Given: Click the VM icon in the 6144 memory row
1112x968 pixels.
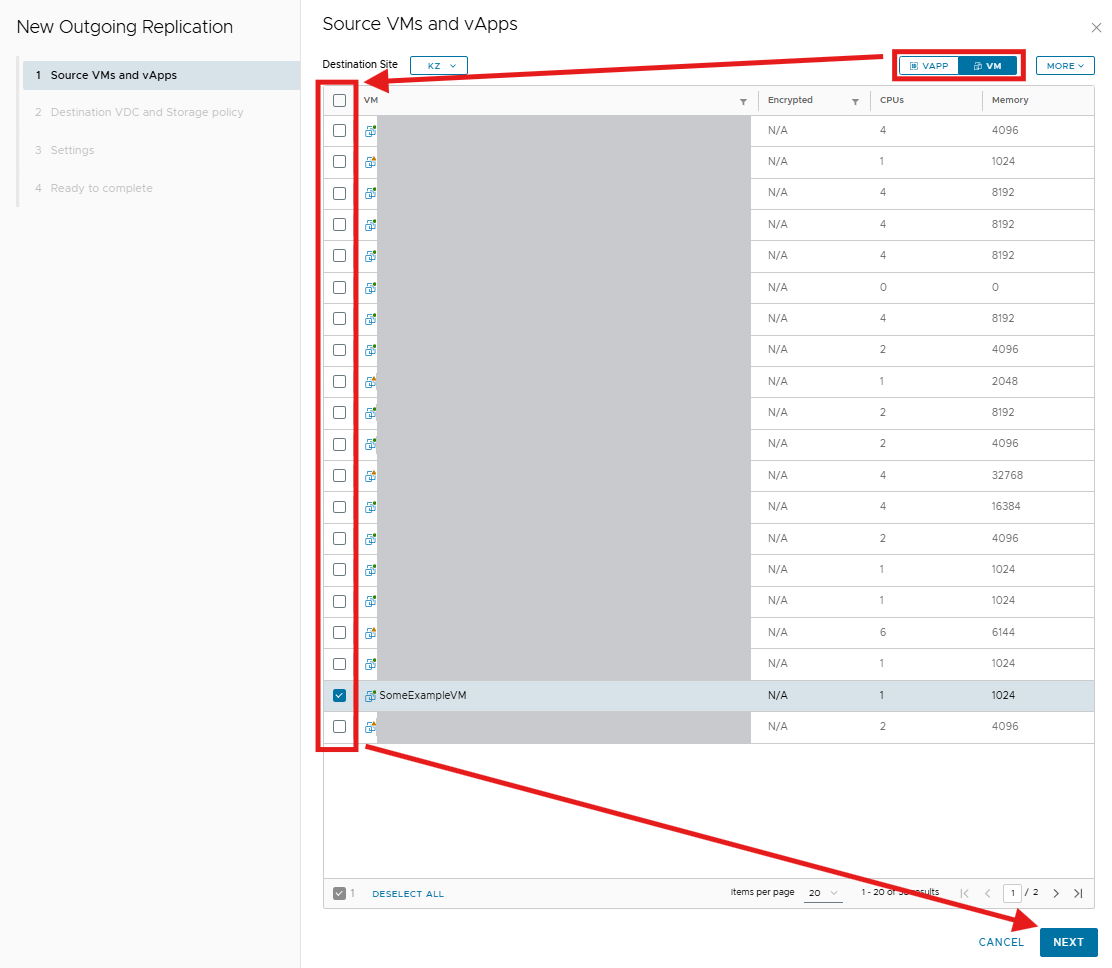Looking at the screenshot, I should (x=370, y=633).
